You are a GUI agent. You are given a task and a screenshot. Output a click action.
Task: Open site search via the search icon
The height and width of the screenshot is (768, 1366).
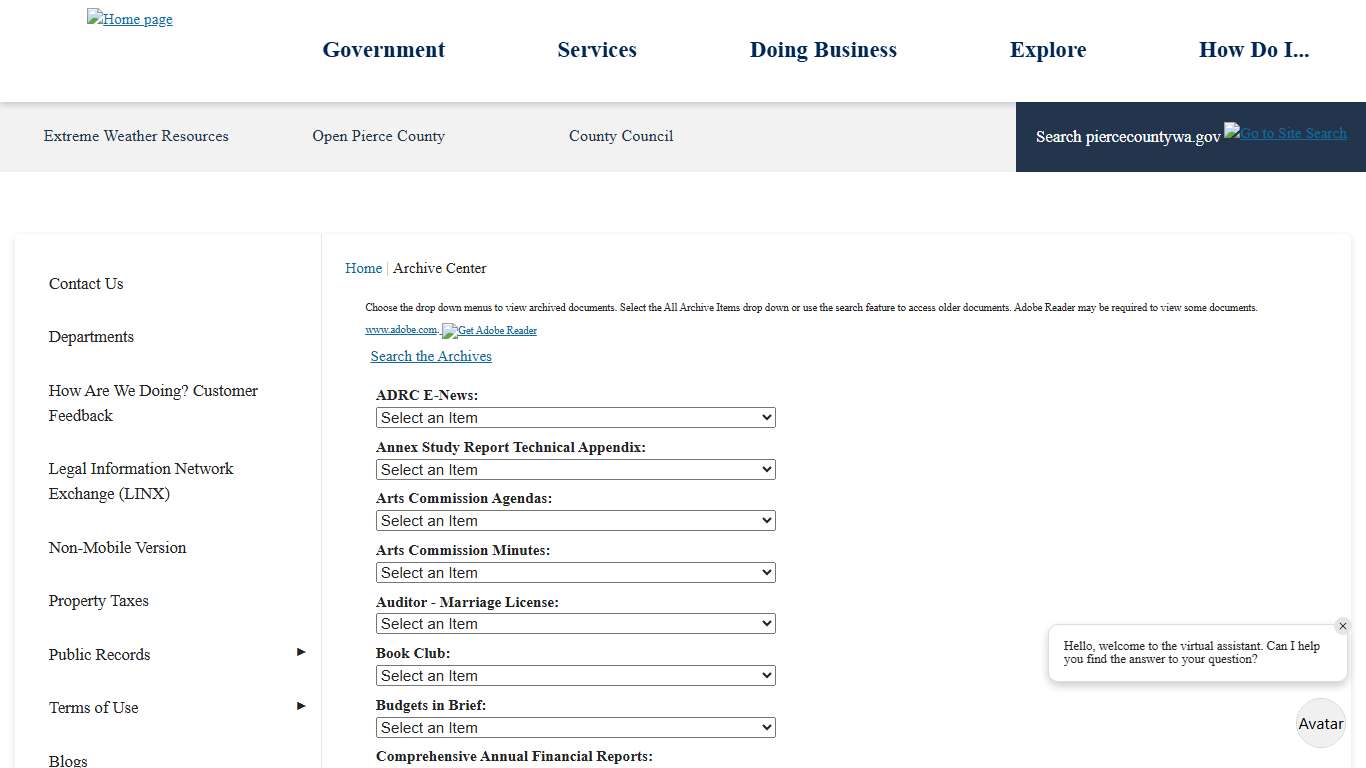1285,132
